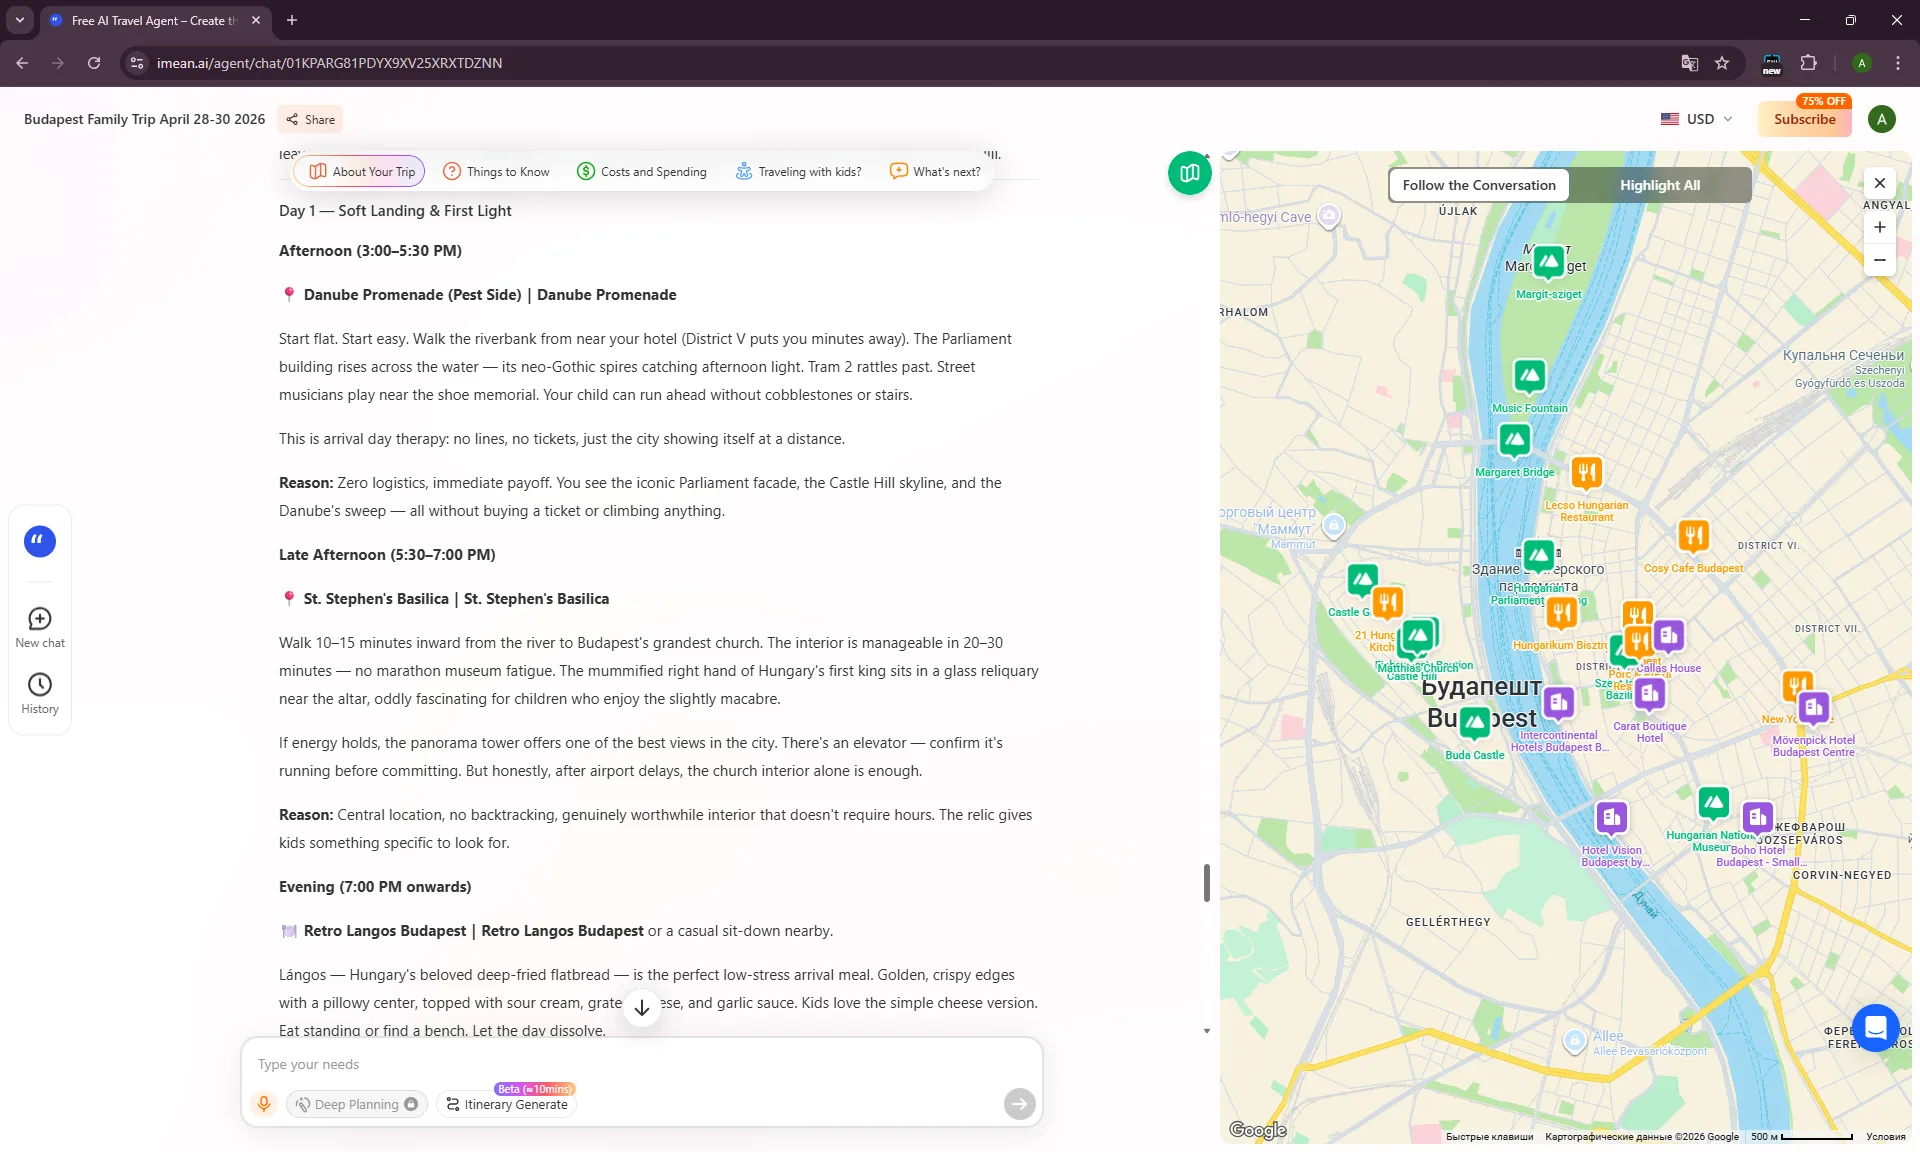Click the Intercontinental Hotels marker
Screen dimensions: 1920x1152
point(1558,704)
